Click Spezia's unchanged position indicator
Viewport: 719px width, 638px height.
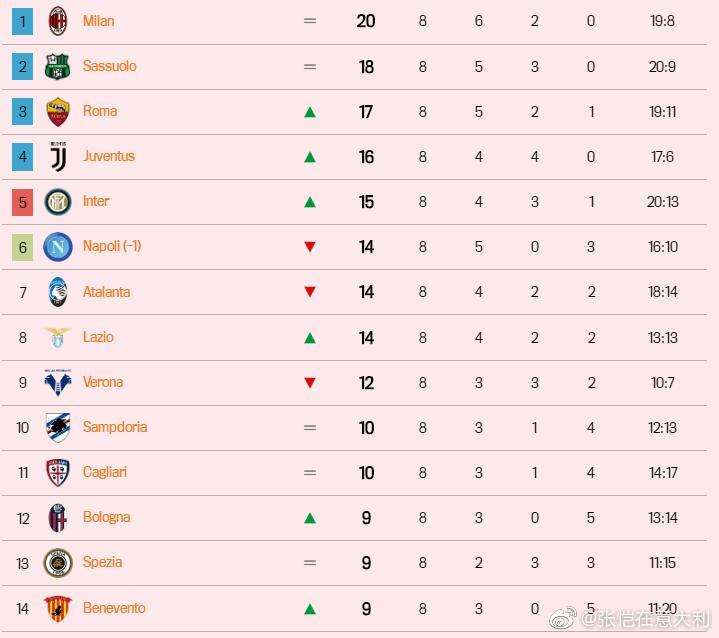pos(310,563)
